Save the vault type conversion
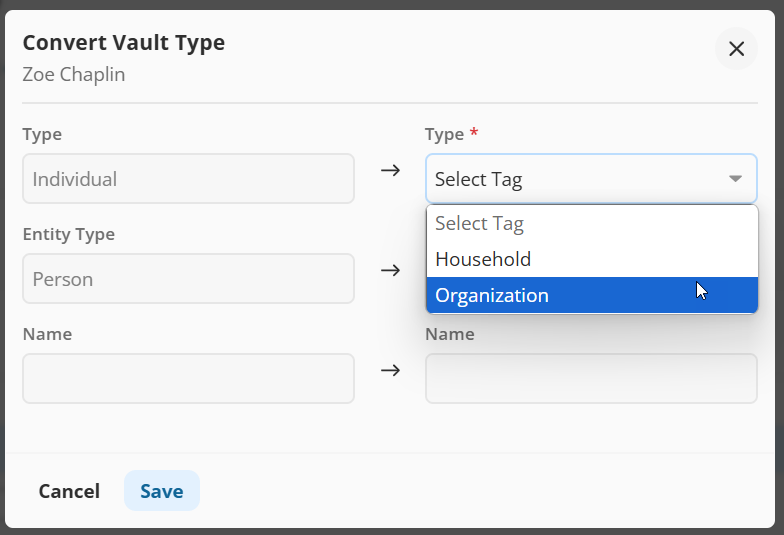This screenshot has width=784, height=535. (x=162, y=491)
